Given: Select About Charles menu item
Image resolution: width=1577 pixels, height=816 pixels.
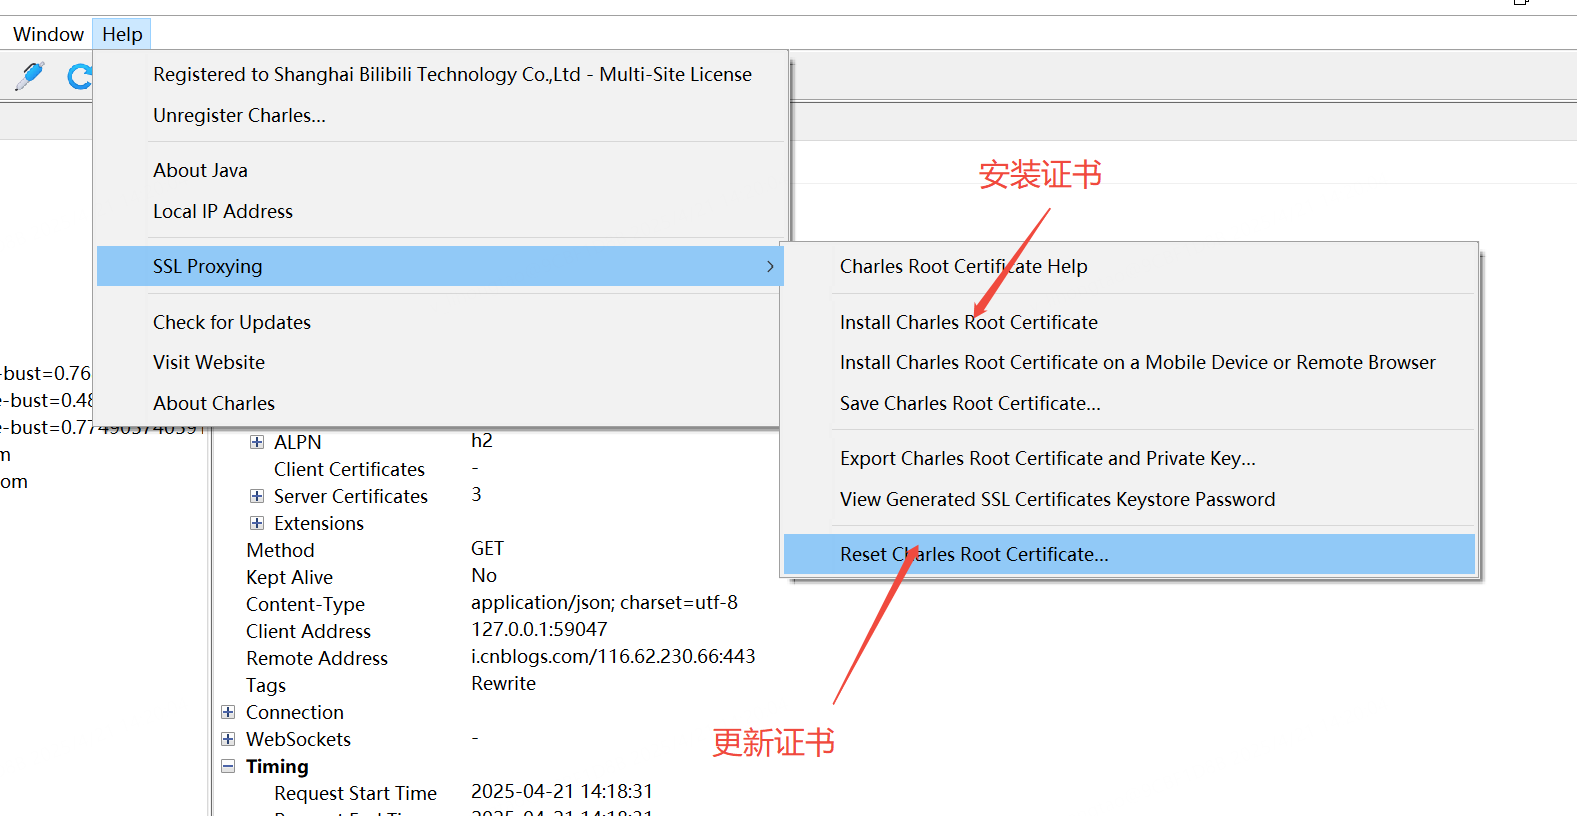Looking at the screenshot, I should (214, 403).
